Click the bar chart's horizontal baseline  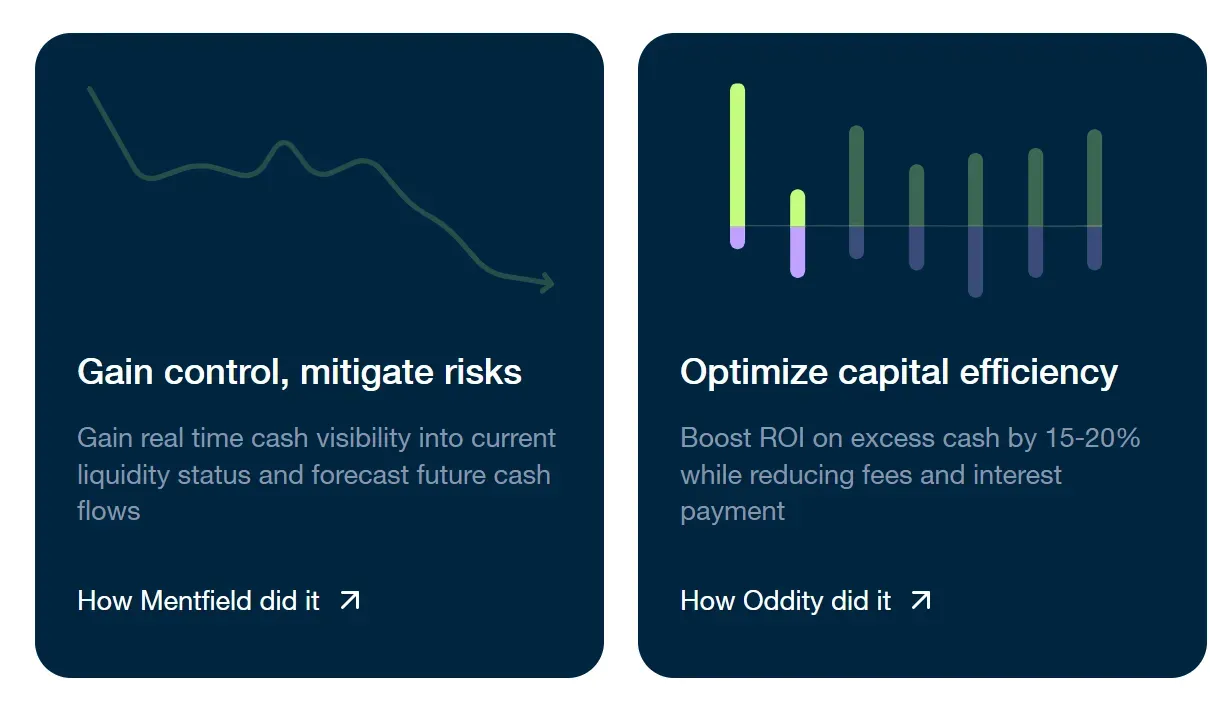916,226
